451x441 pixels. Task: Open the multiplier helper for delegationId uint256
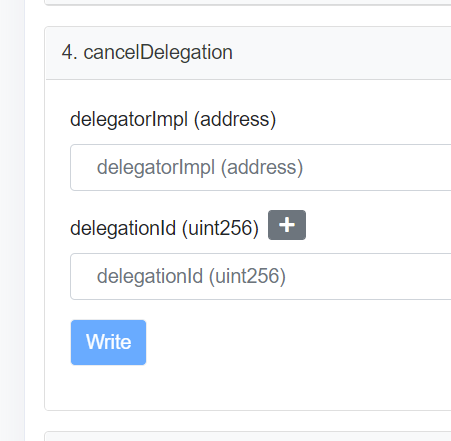[x=287, y=225]
